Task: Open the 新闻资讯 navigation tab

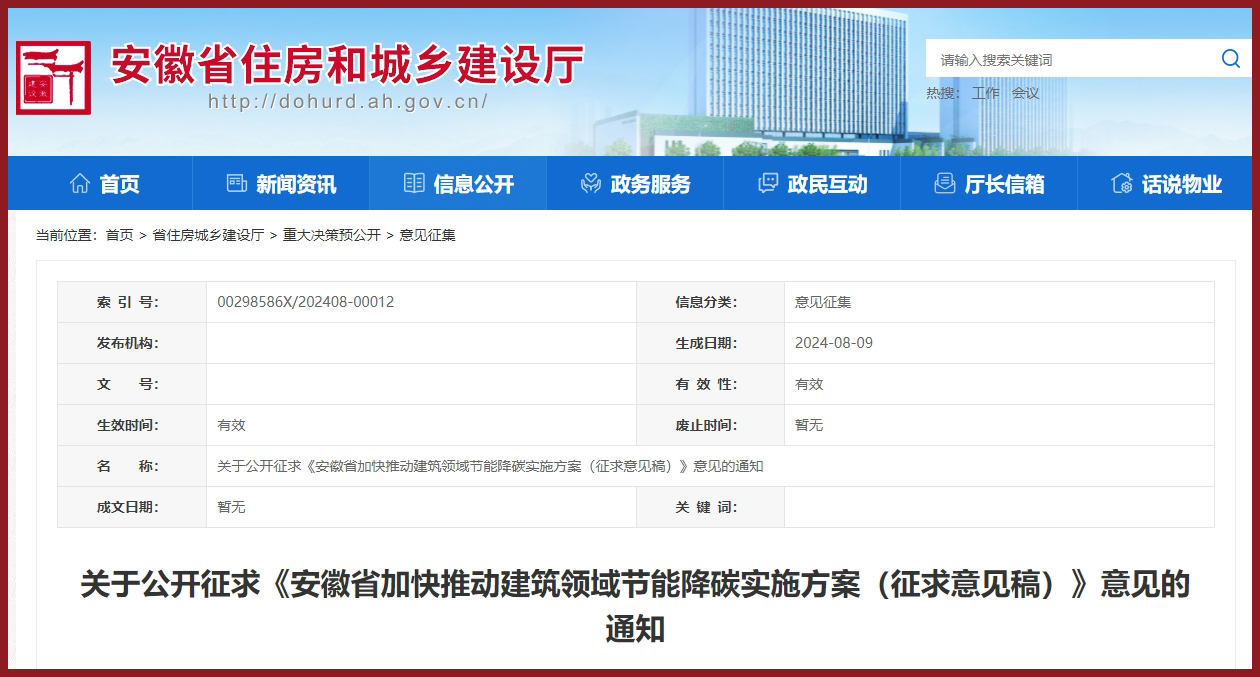Action: pyautogui.click(x=281, y=184)
